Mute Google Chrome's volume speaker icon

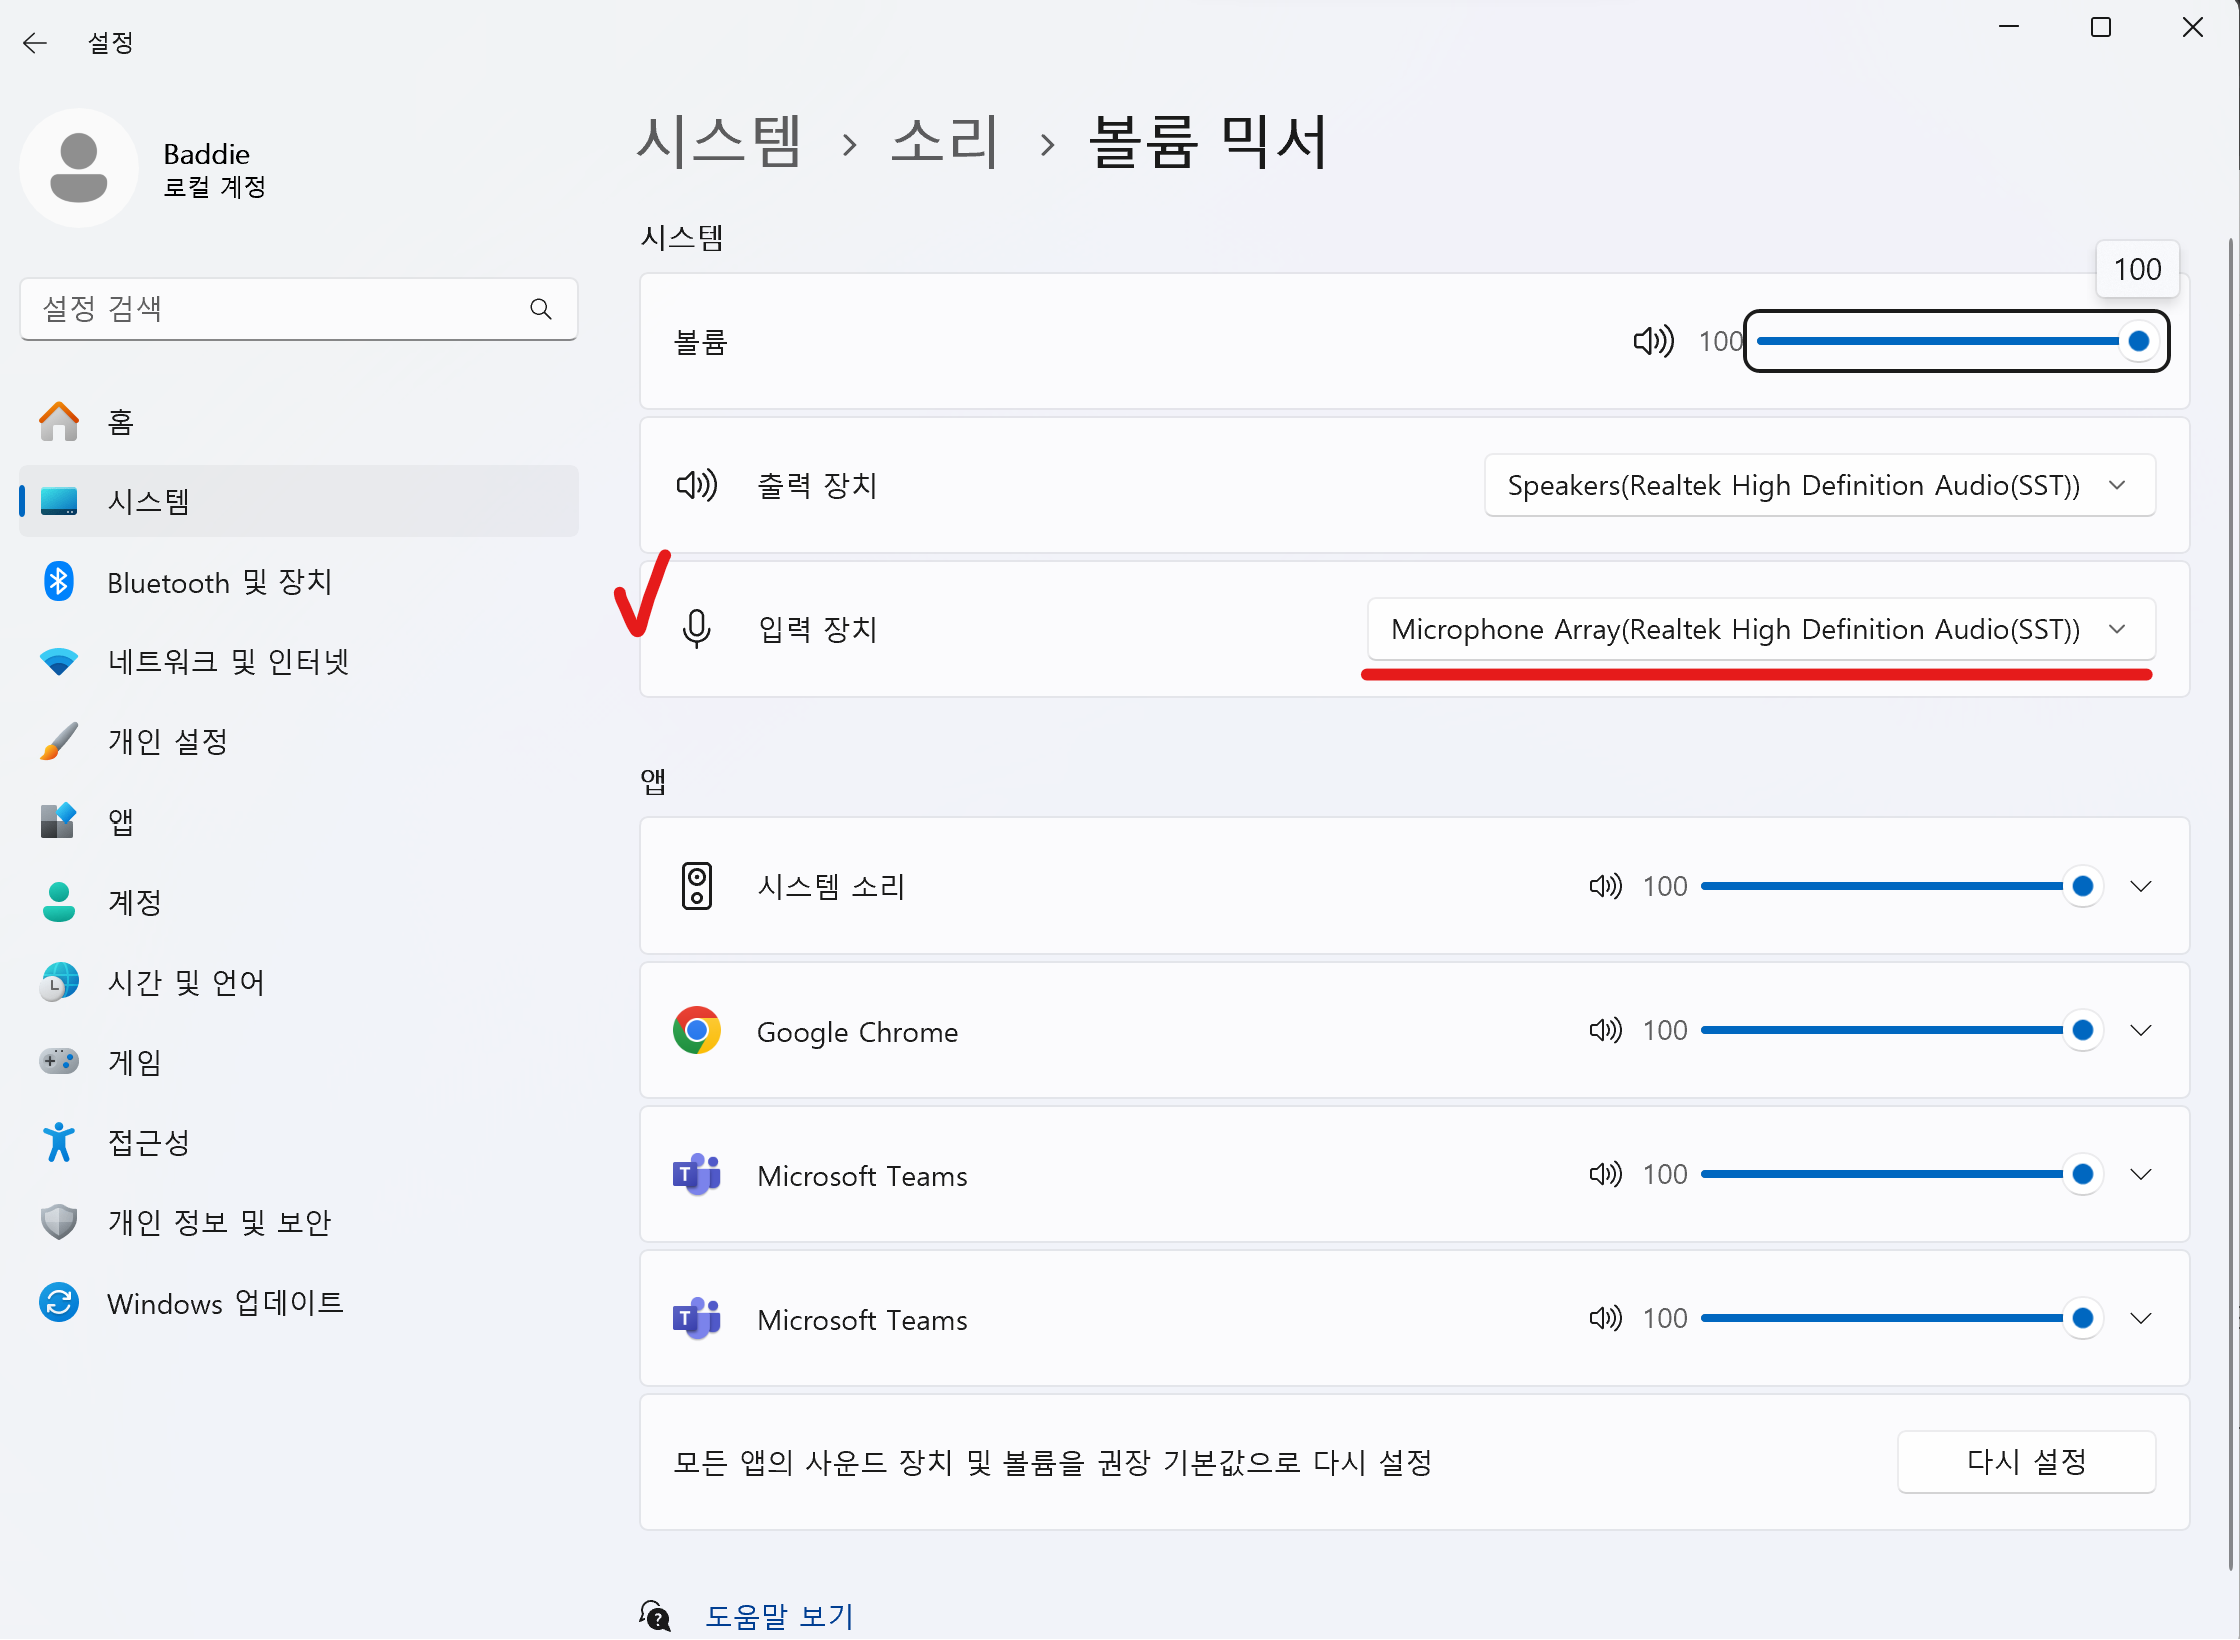point(1605,1030)
